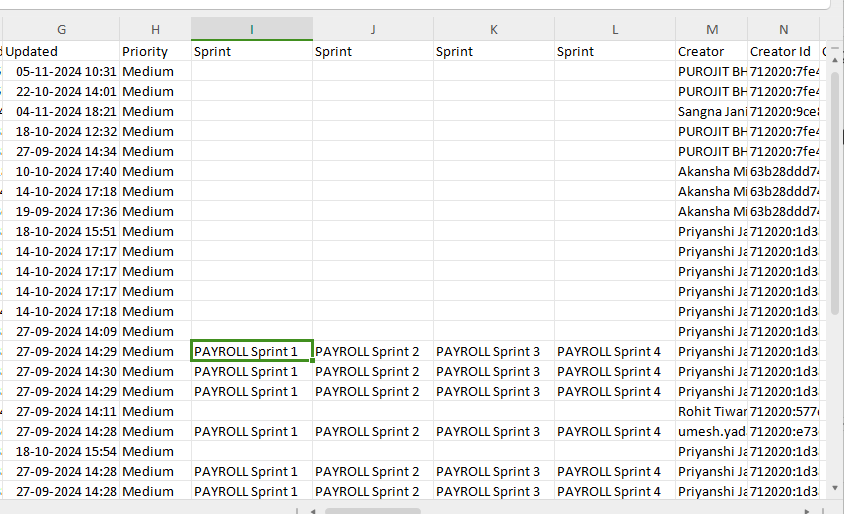Select 'PAYROLL Sprint 2' in the 27-09-2024 14:30 row

coord(372,371)
